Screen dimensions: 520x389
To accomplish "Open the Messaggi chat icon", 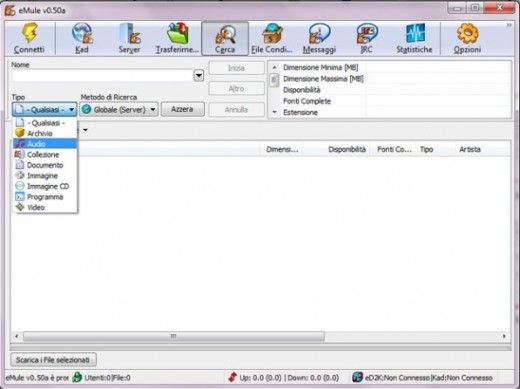I will (x=319, y=33).
